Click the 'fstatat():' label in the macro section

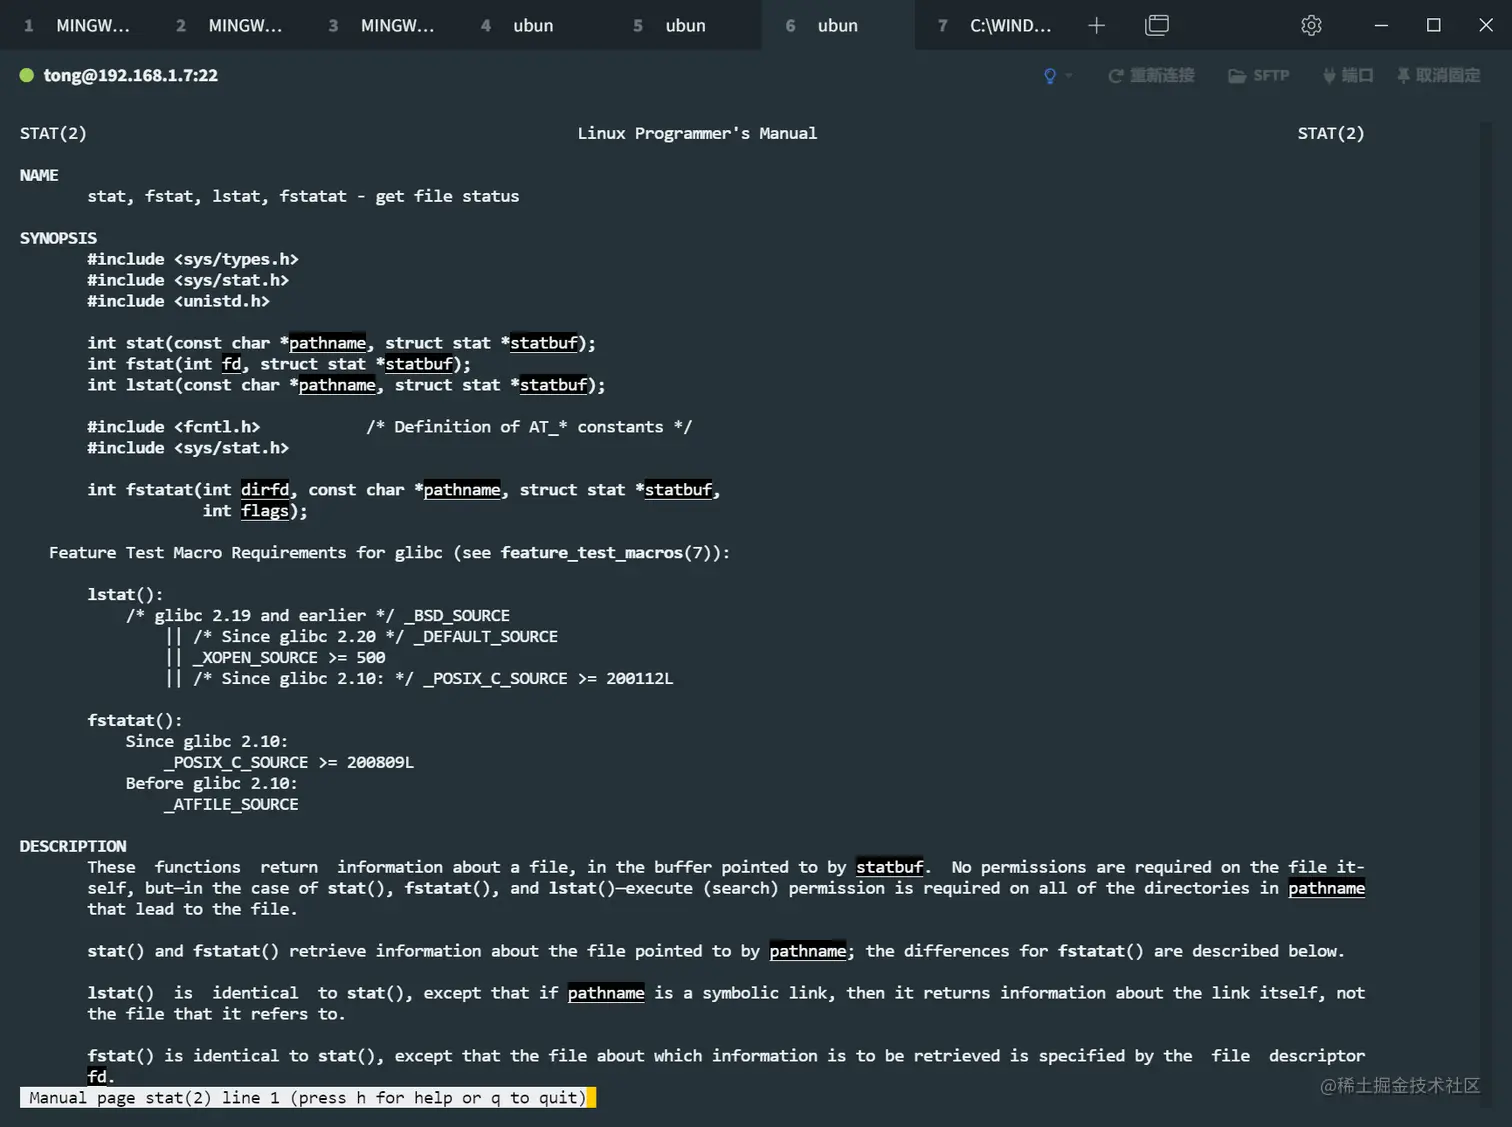(135, 721)
